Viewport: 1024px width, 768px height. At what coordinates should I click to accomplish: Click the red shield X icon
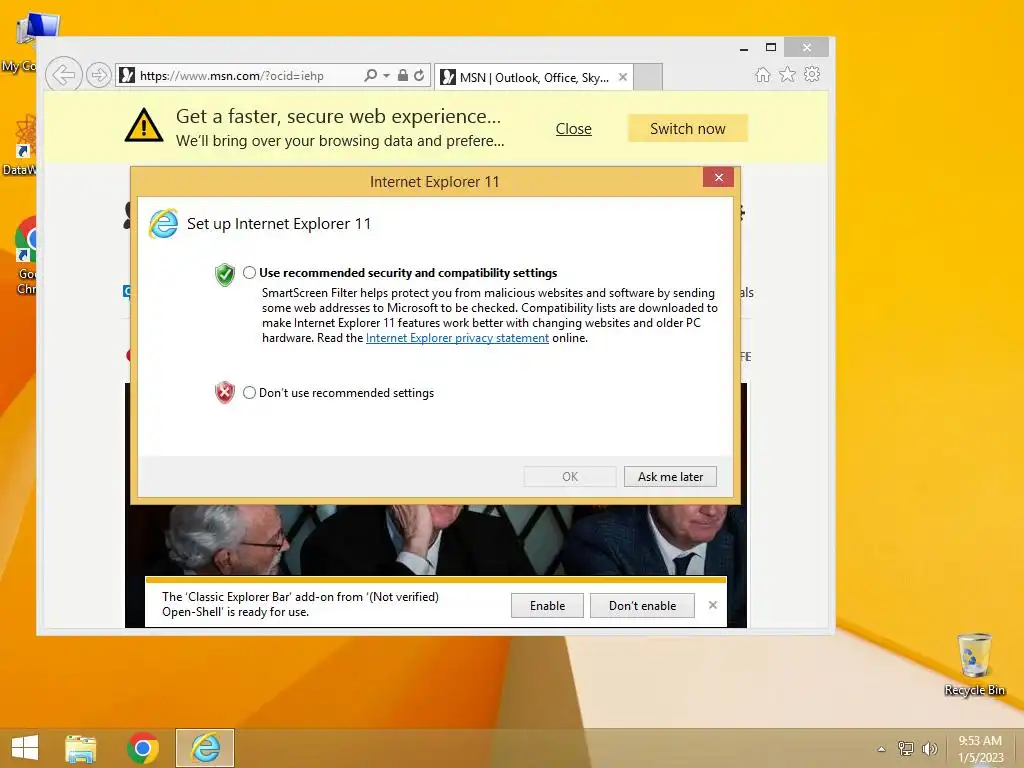click(225, 392)
